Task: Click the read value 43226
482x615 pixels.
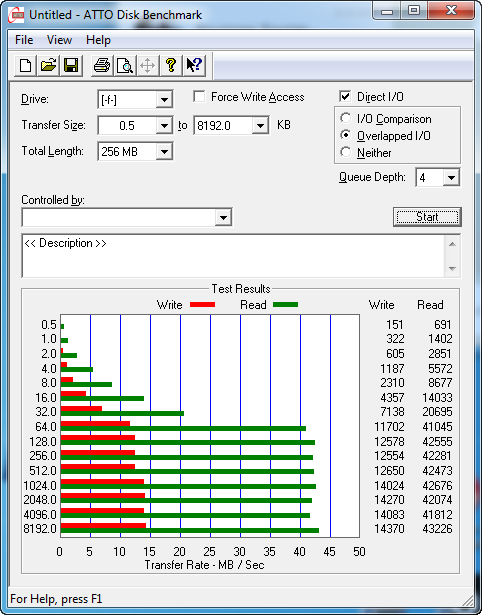Action: (437, 529)
